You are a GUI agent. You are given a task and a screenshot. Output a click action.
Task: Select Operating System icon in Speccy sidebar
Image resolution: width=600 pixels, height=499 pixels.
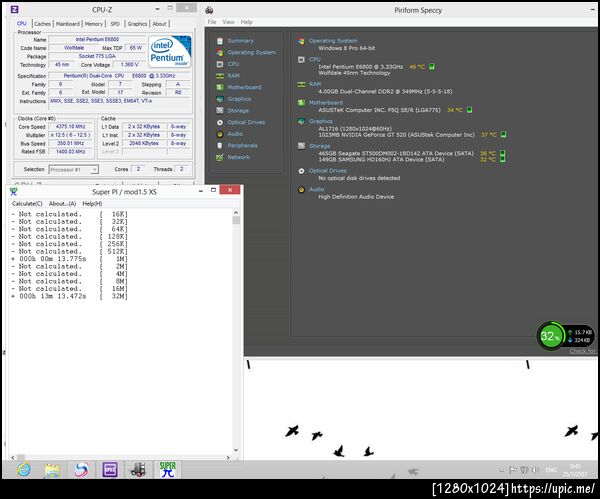[220, 52]
